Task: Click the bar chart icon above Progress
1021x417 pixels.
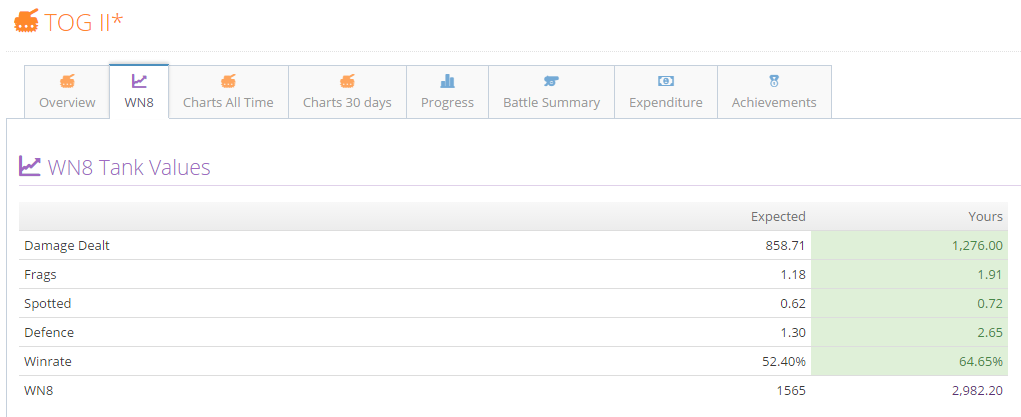Action: tap(447, 81)
